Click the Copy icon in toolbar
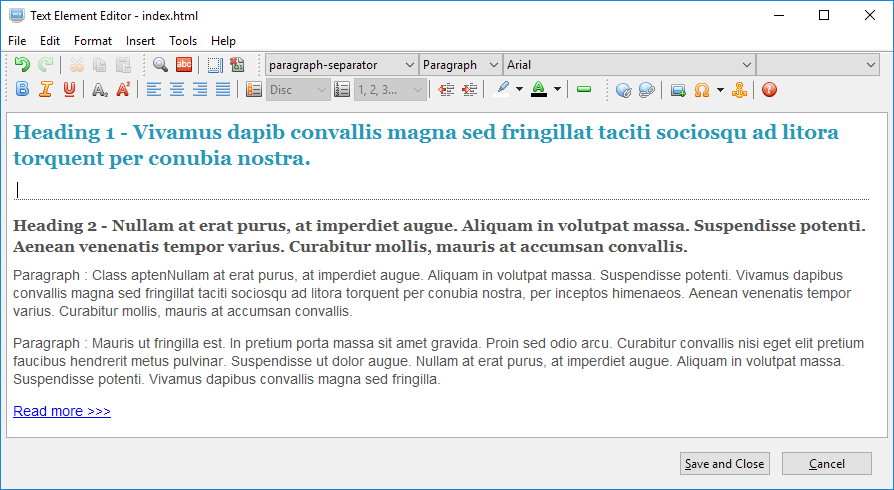Image resolution: width=894 pixels, height=490 pixels. [x=100, y=64]
